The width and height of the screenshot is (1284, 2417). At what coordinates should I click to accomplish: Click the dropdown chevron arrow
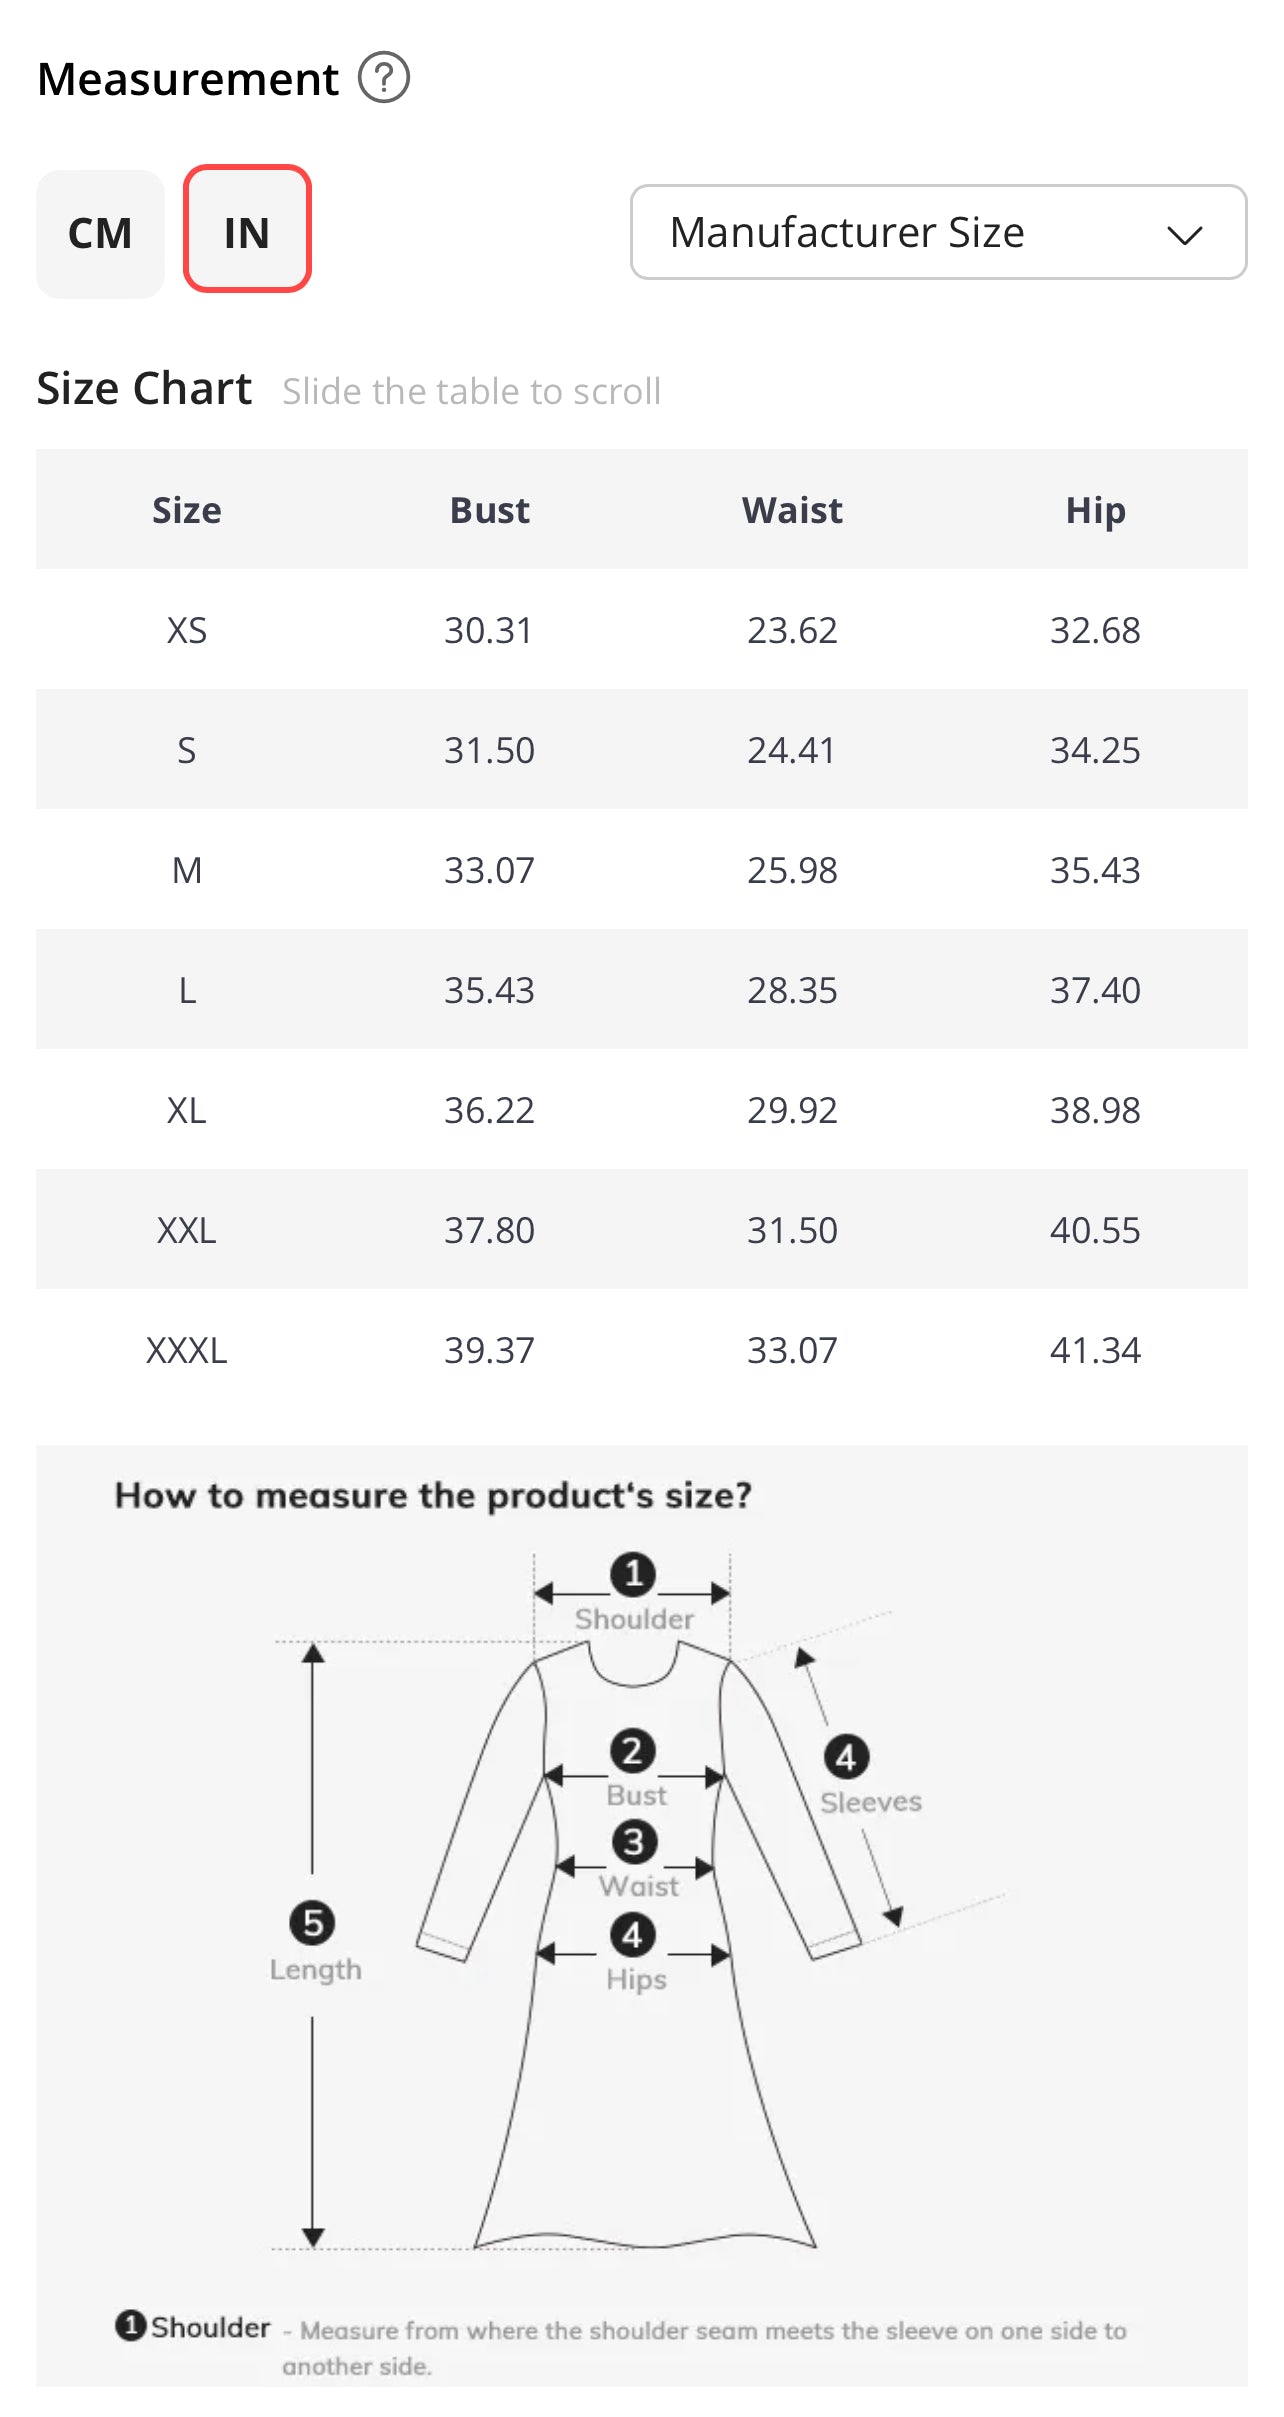point(1184,235)
